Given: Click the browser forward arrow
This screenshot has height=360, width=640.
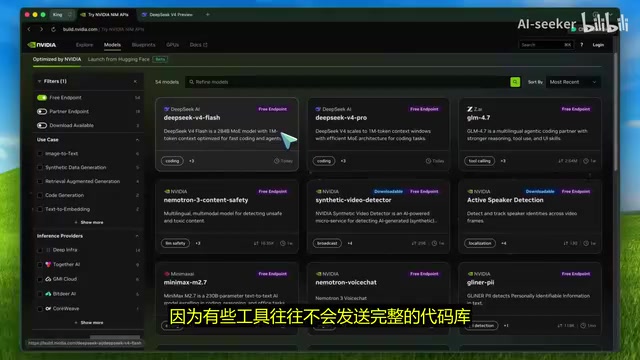Looking at the screenshot, I should coord(41,29).
